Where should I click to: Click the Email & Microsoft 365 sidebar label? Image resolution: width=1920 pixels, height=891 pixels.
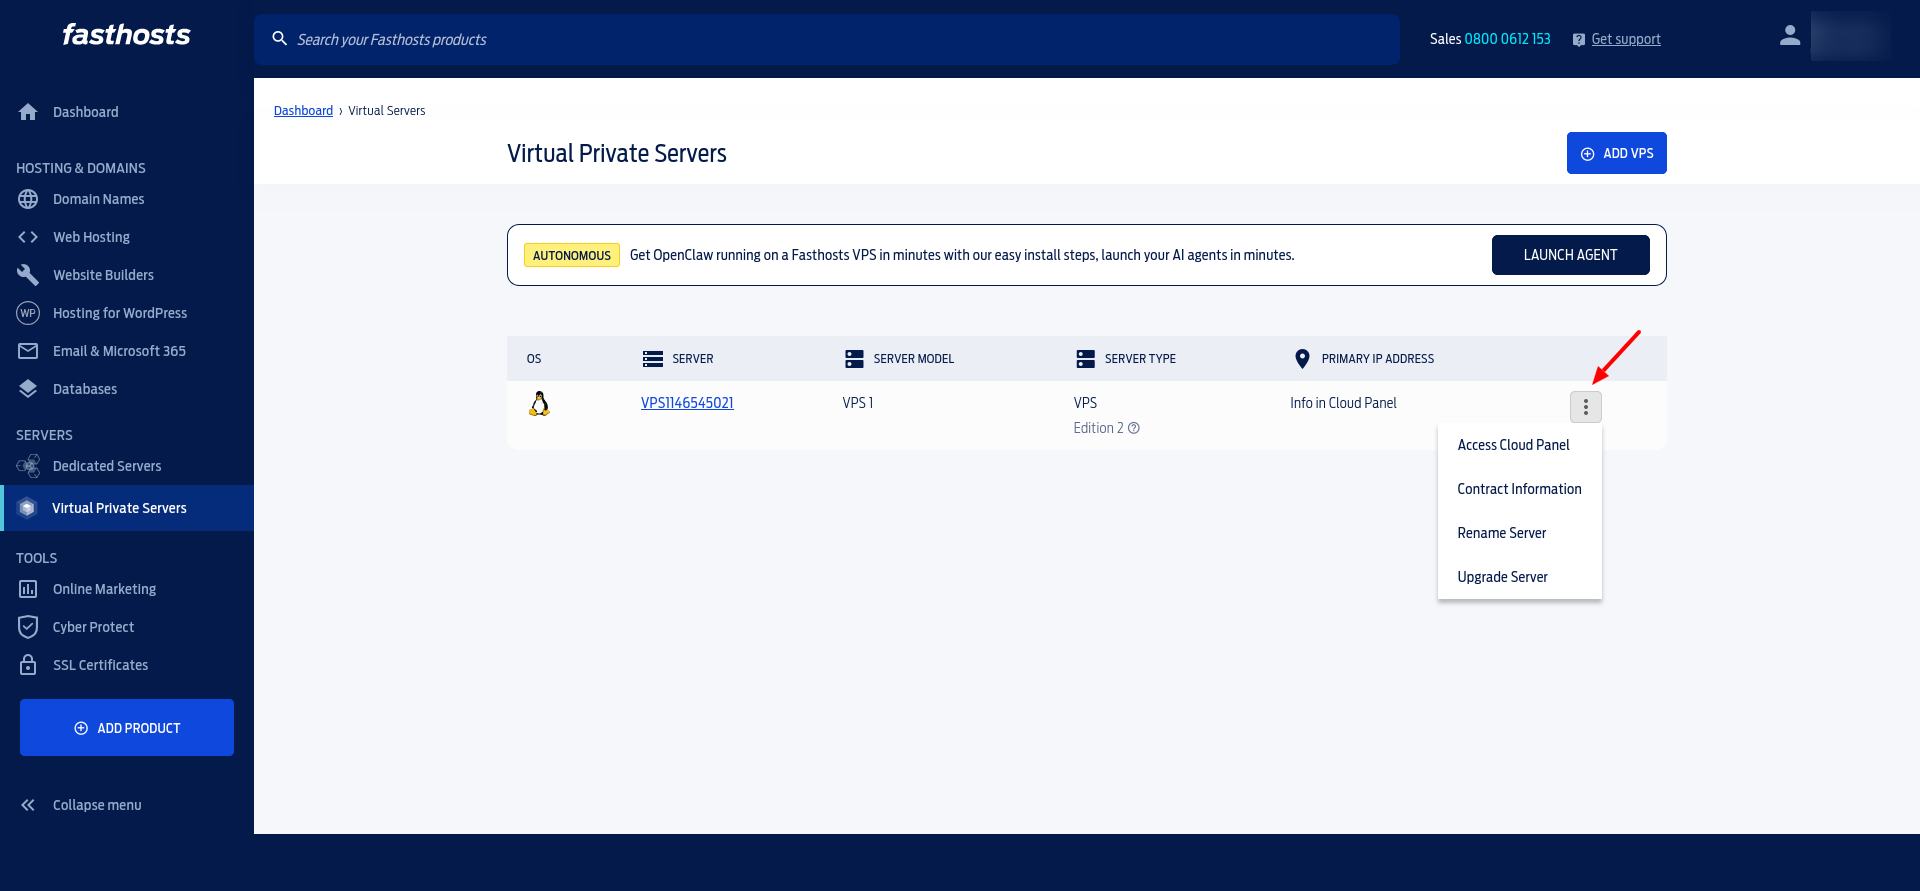[119, 351]
